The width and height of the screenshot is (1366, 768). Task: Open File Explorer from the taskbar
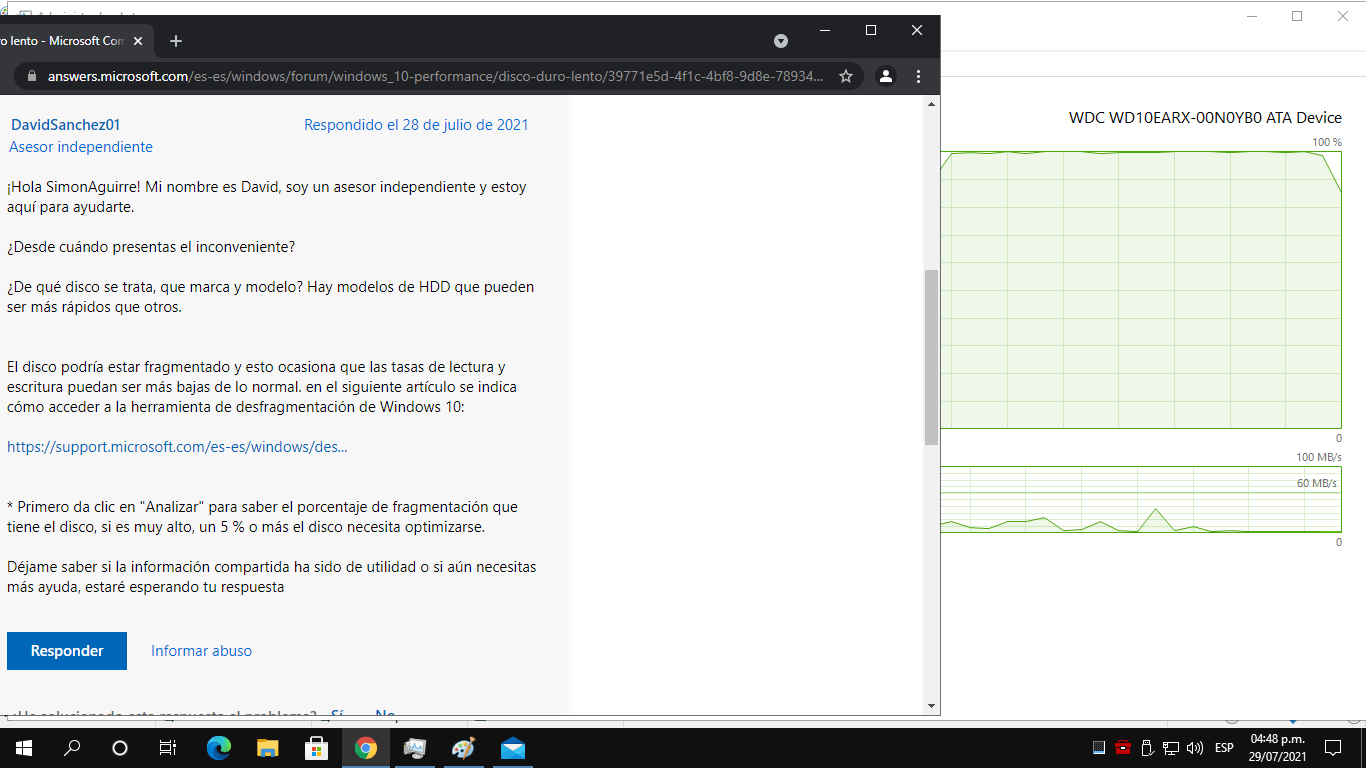tap(267, 748)
